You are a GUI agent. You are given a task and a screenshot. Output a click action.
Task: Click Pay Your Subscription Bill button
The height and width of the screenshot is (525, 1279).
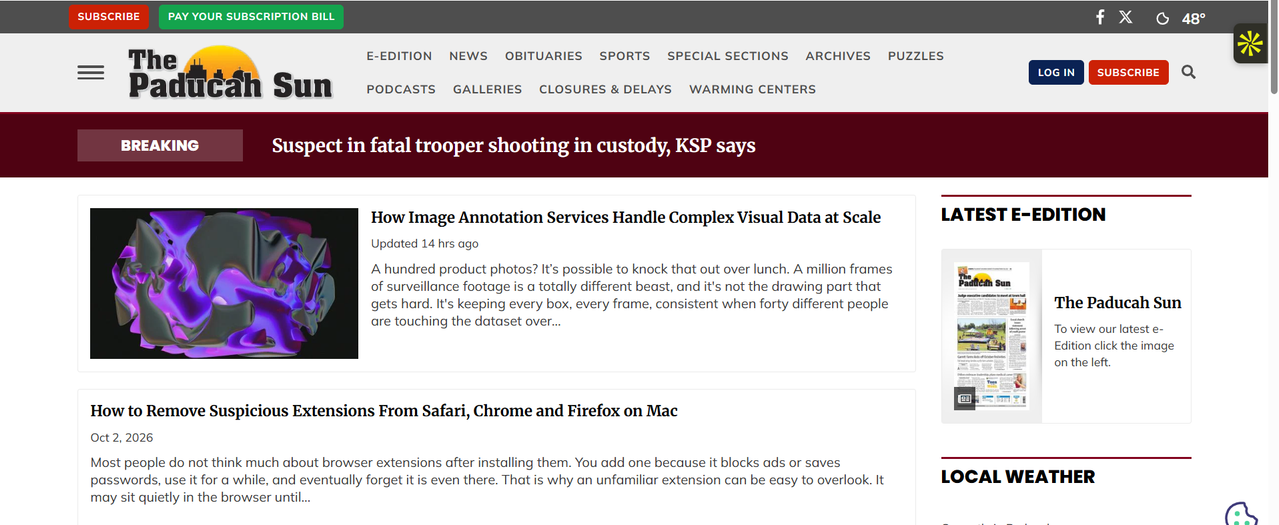tap(251, 16)
